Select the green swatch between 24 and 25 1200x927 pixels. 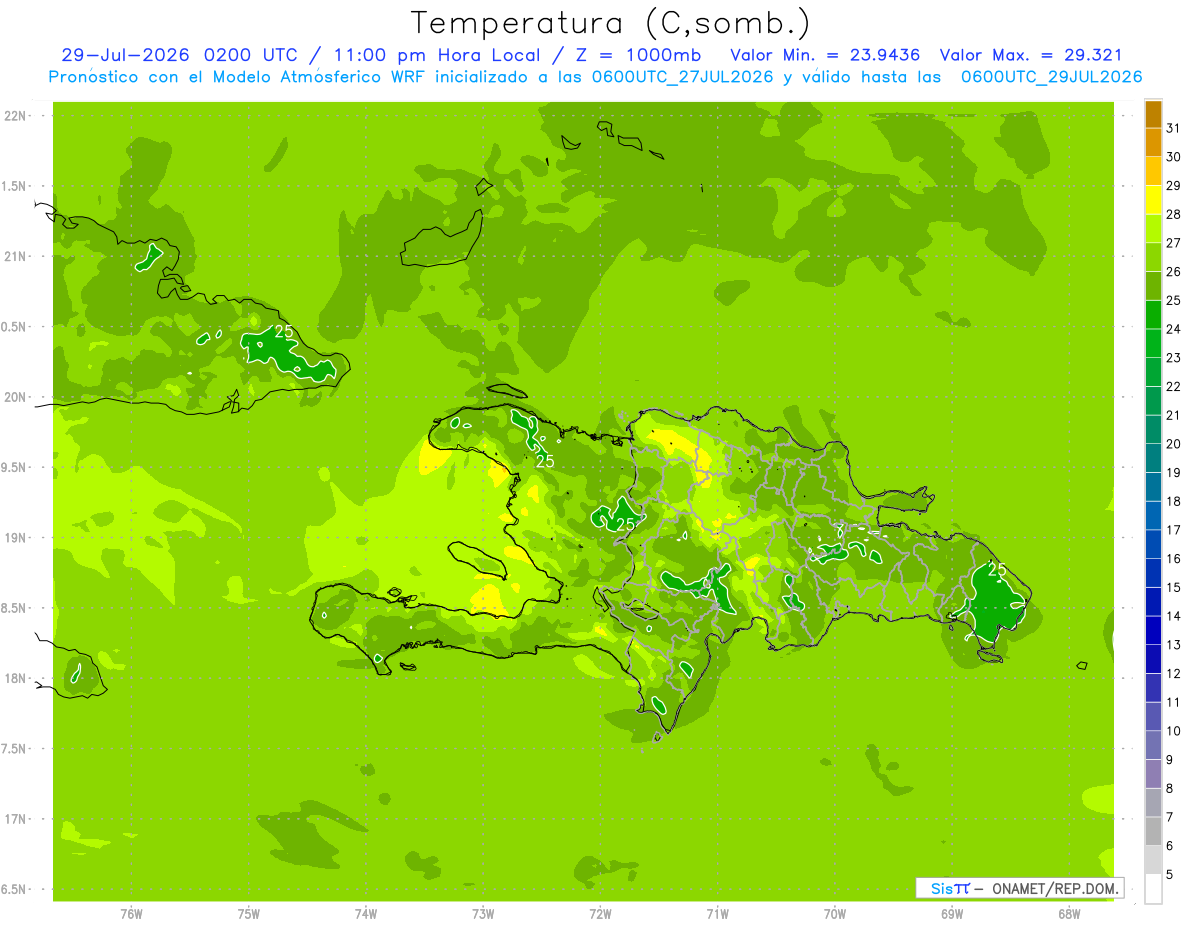point(1153,315)
